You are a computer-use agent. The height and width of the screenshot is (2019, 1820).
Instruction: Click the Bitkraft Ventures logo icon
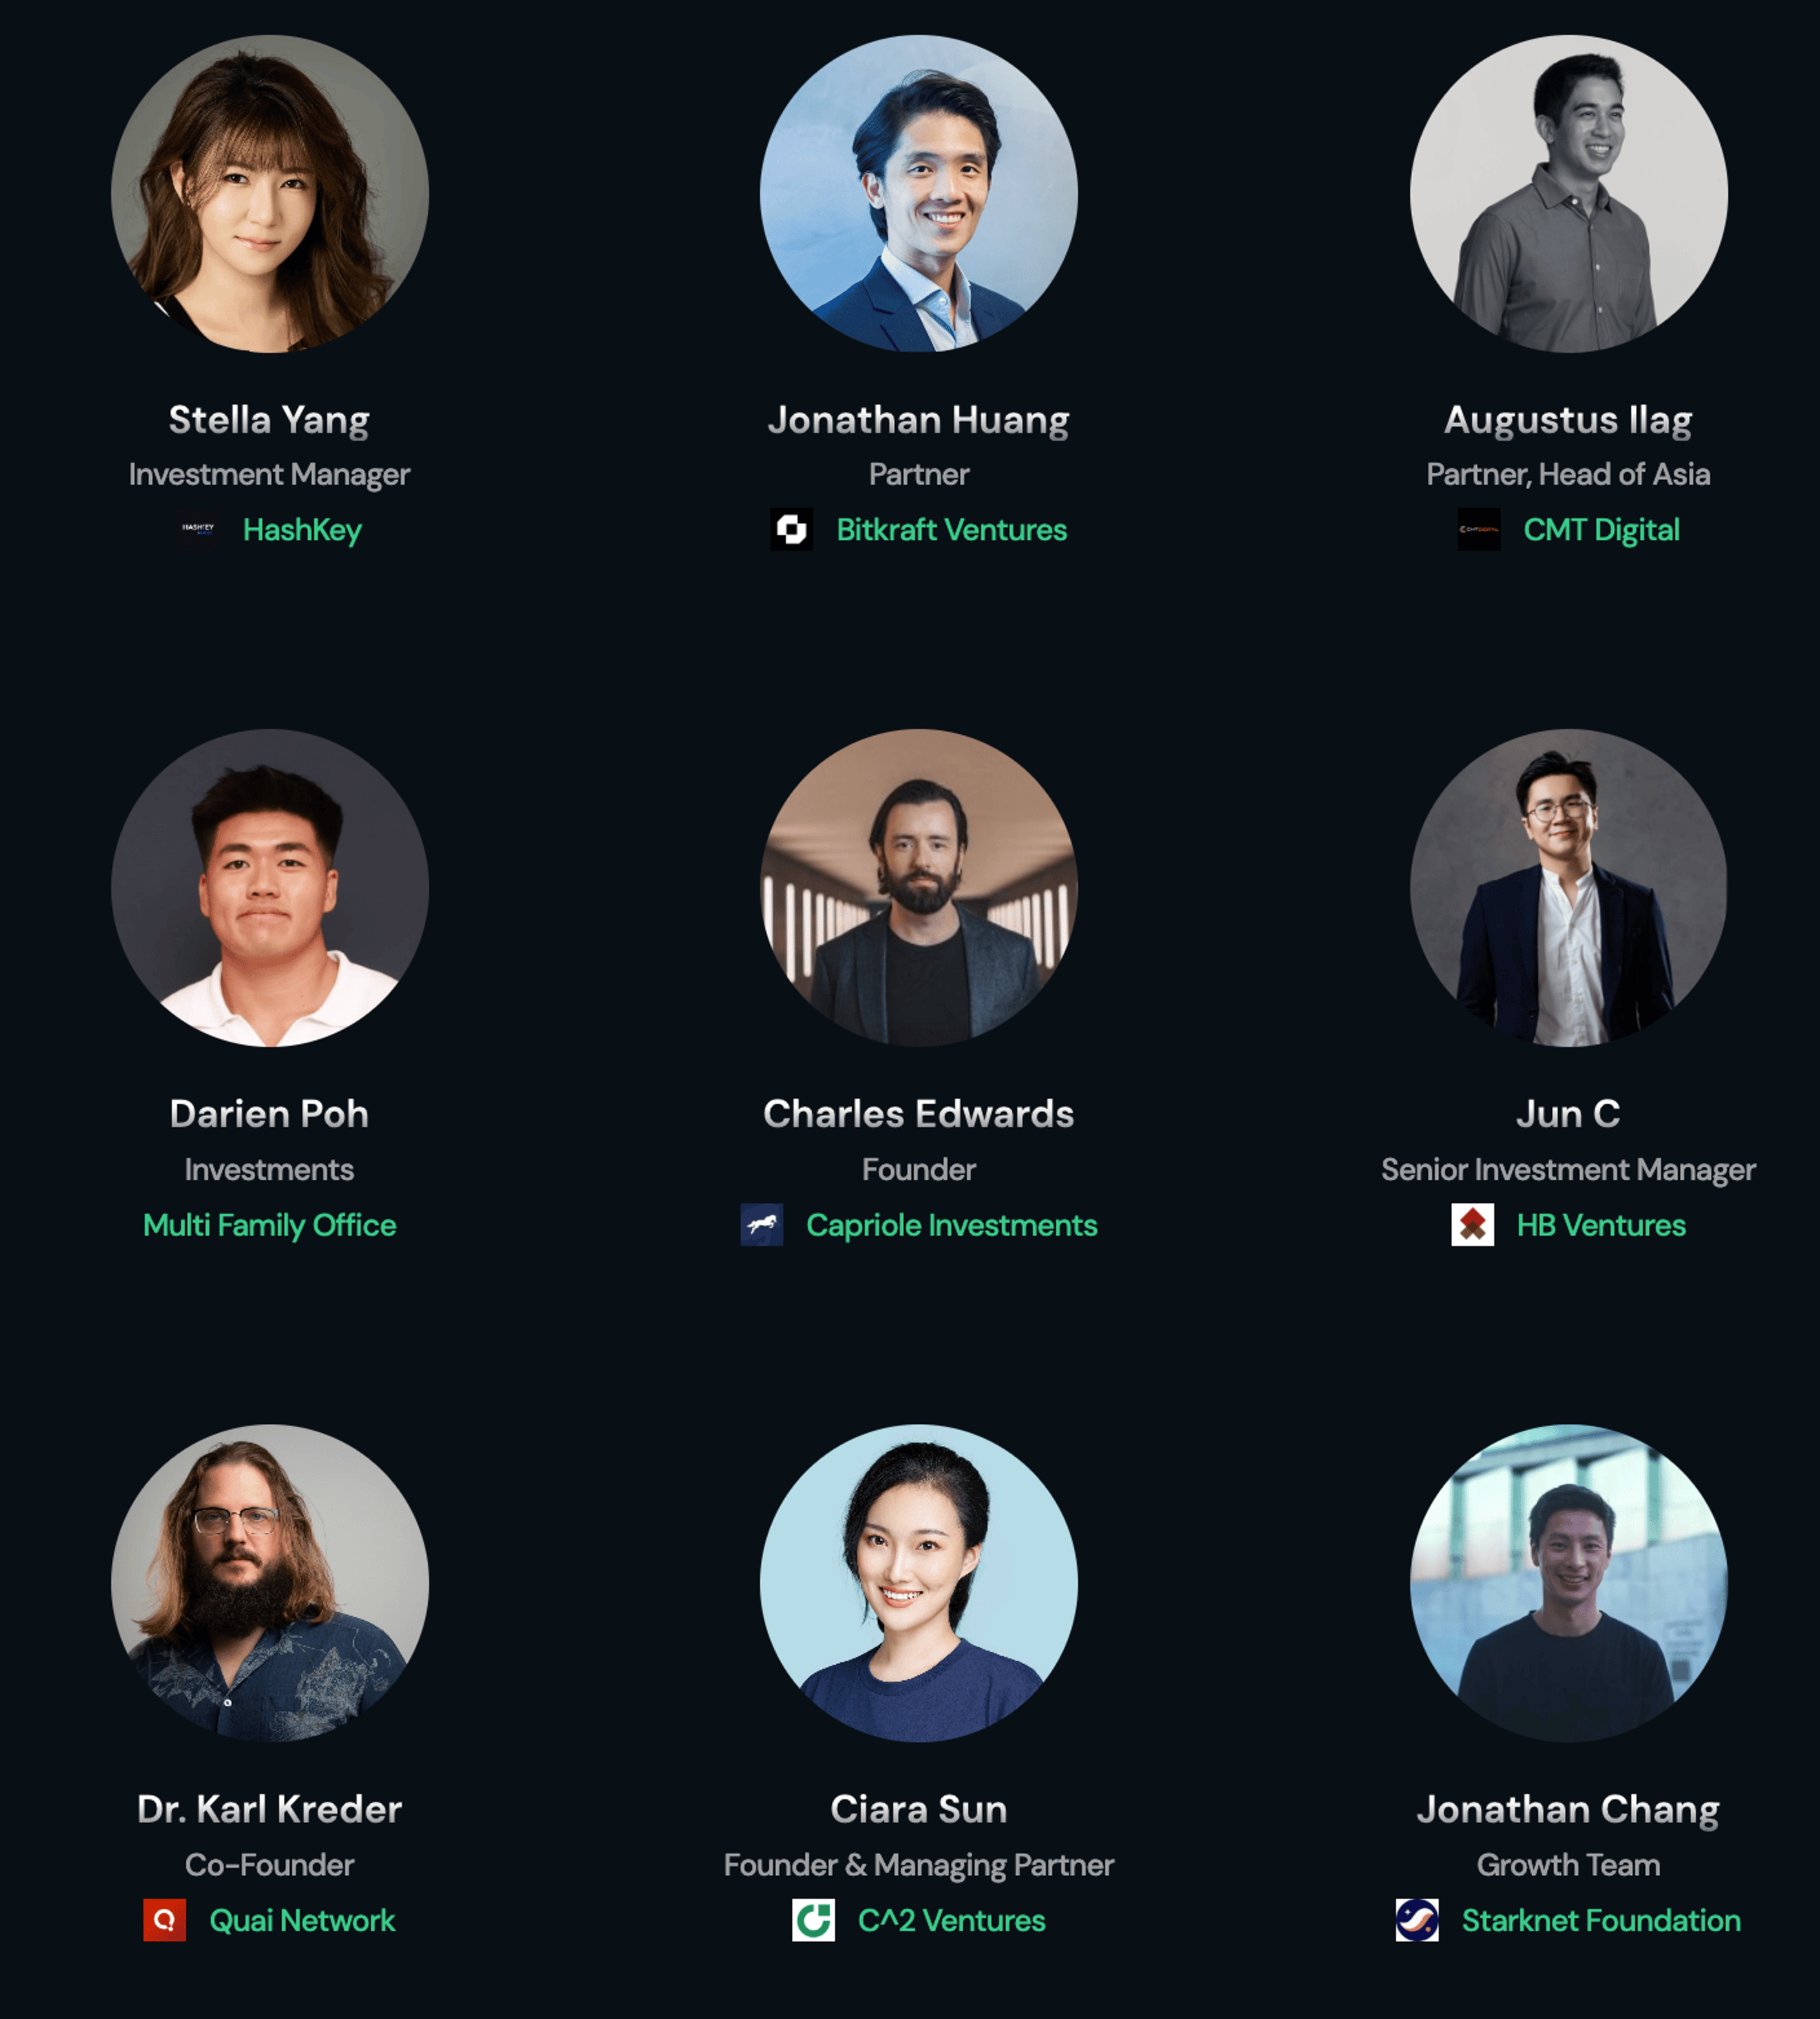791,529
